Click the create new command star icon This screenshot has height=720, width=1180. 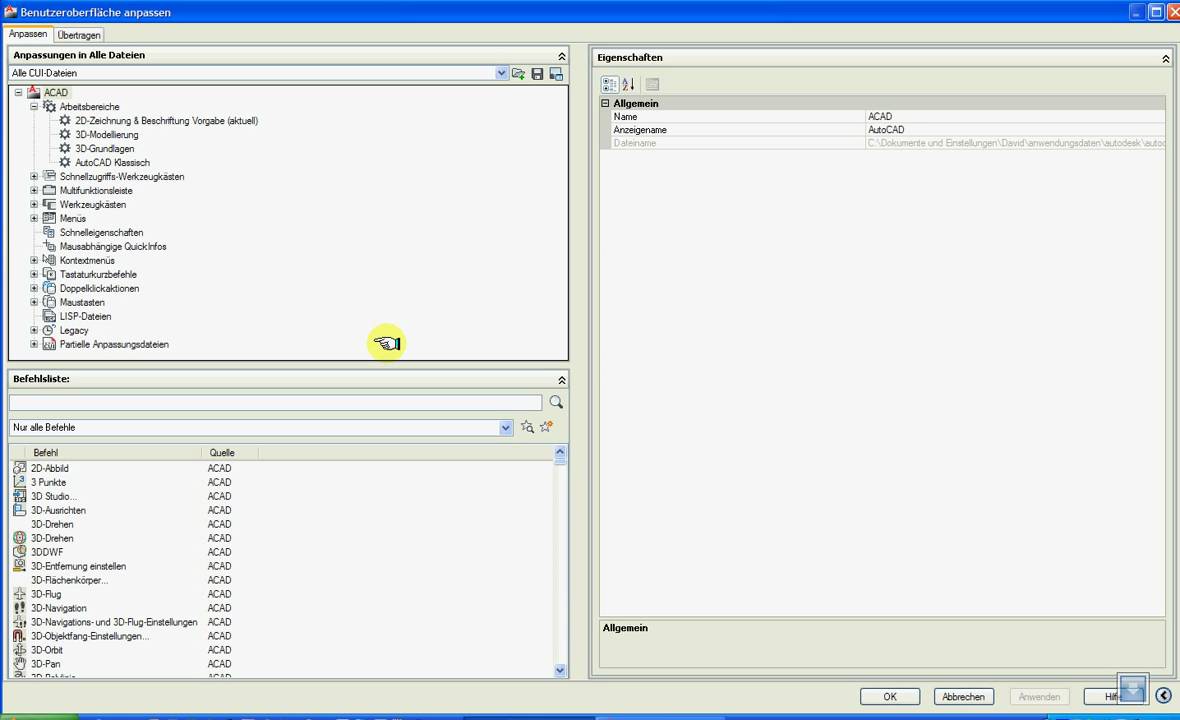547,427
